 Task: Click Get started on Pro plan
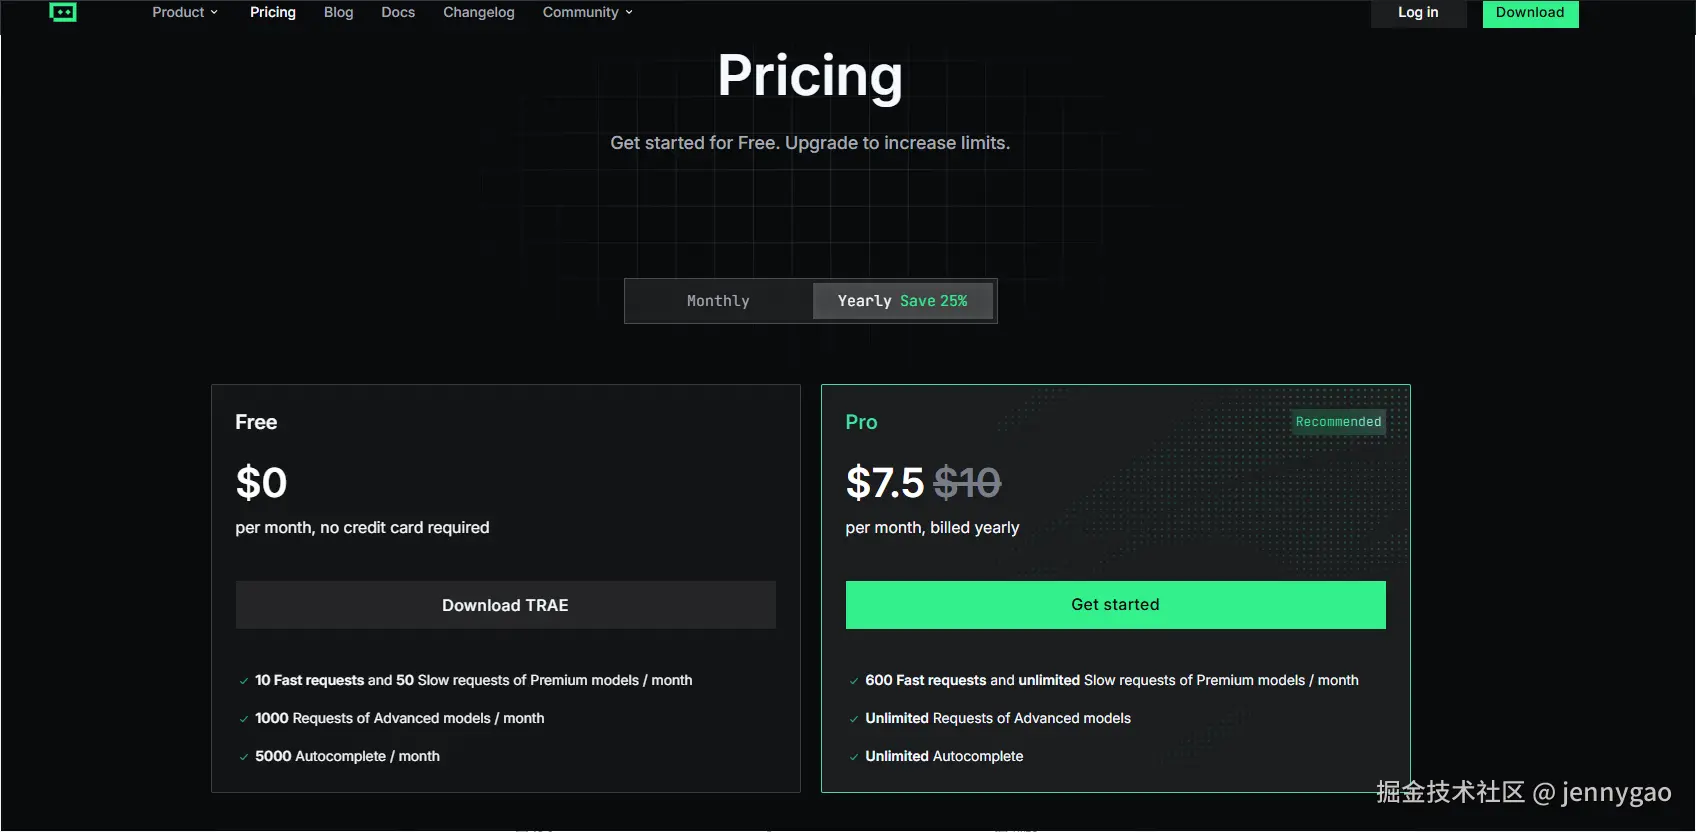[x=1115, y=605]
